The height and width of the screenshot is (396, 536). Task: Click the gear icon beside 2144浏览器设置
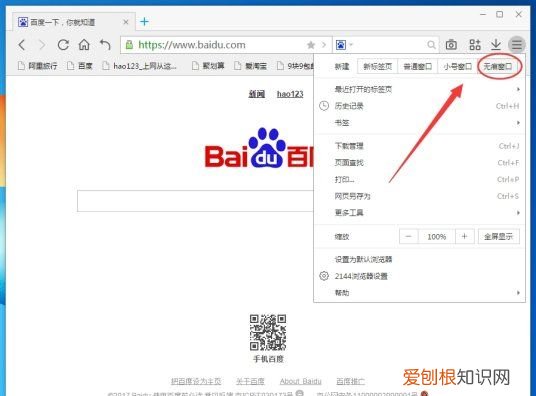[x=324, y=276]
